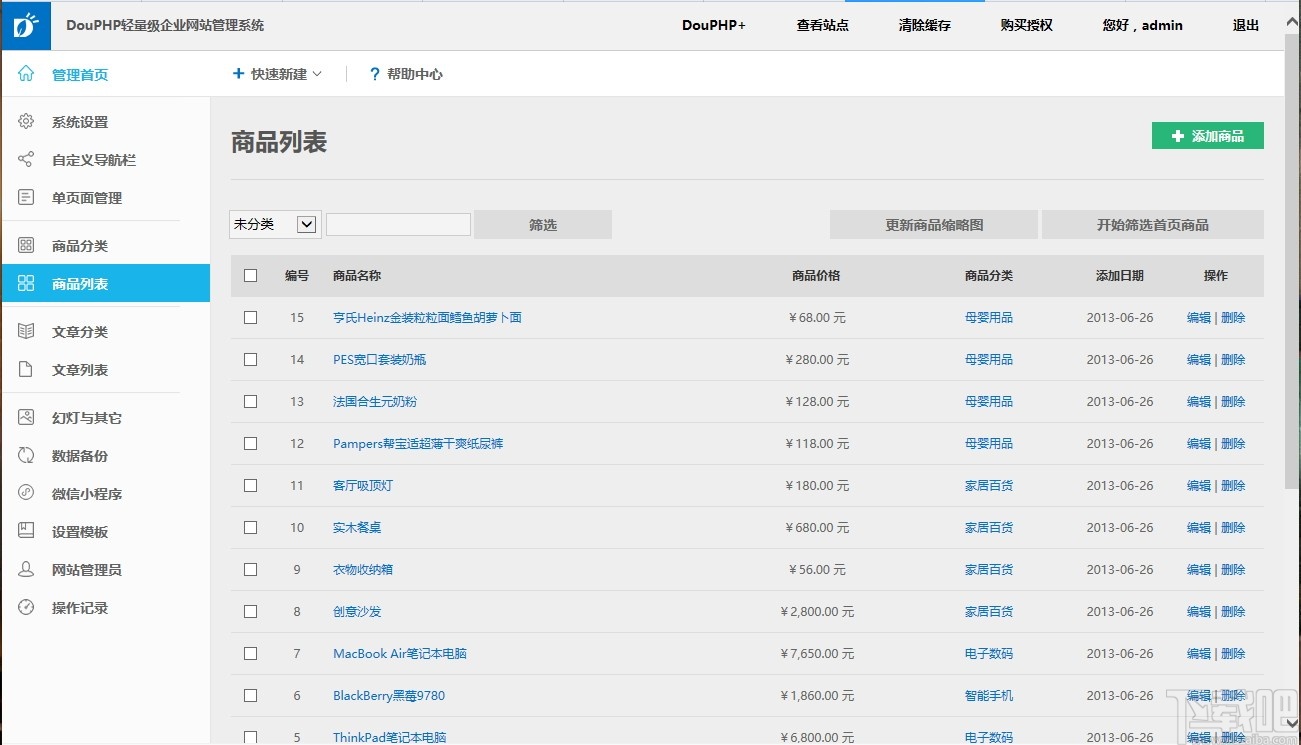This screenshot has height=745, width=1301.
Task: Click the 更新商品缩略图 button
Action: [x=934, y=225]
